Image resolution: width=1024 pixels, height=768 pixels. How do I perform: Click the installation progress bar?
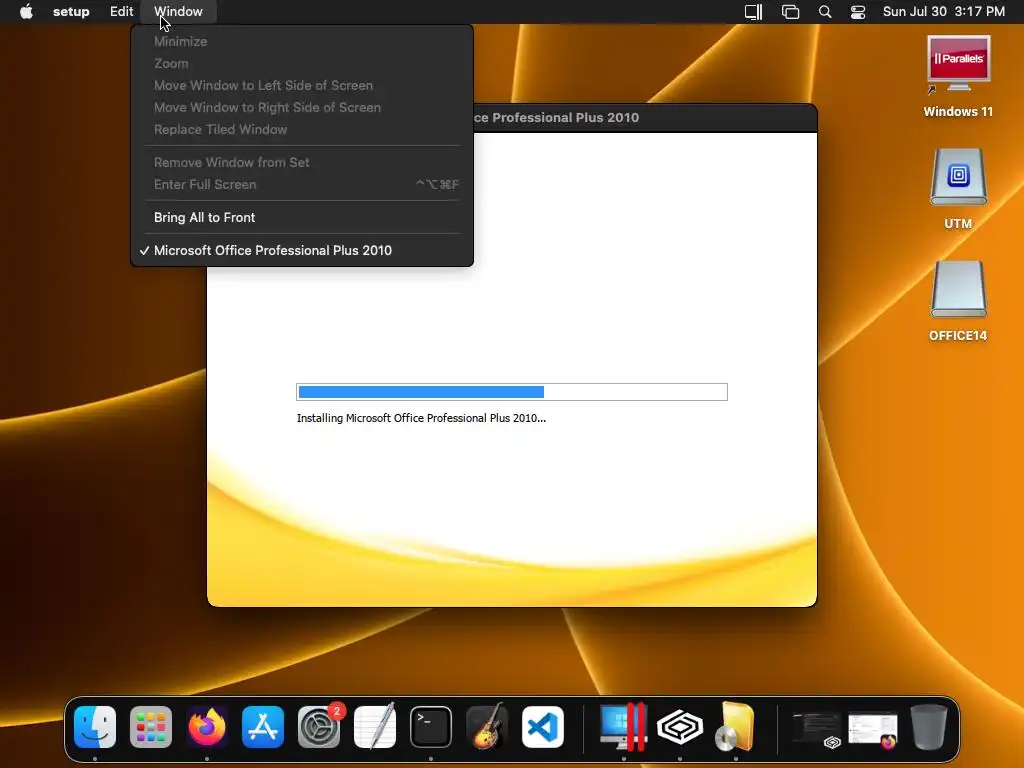pyautogui.click(x=512, y=392)
